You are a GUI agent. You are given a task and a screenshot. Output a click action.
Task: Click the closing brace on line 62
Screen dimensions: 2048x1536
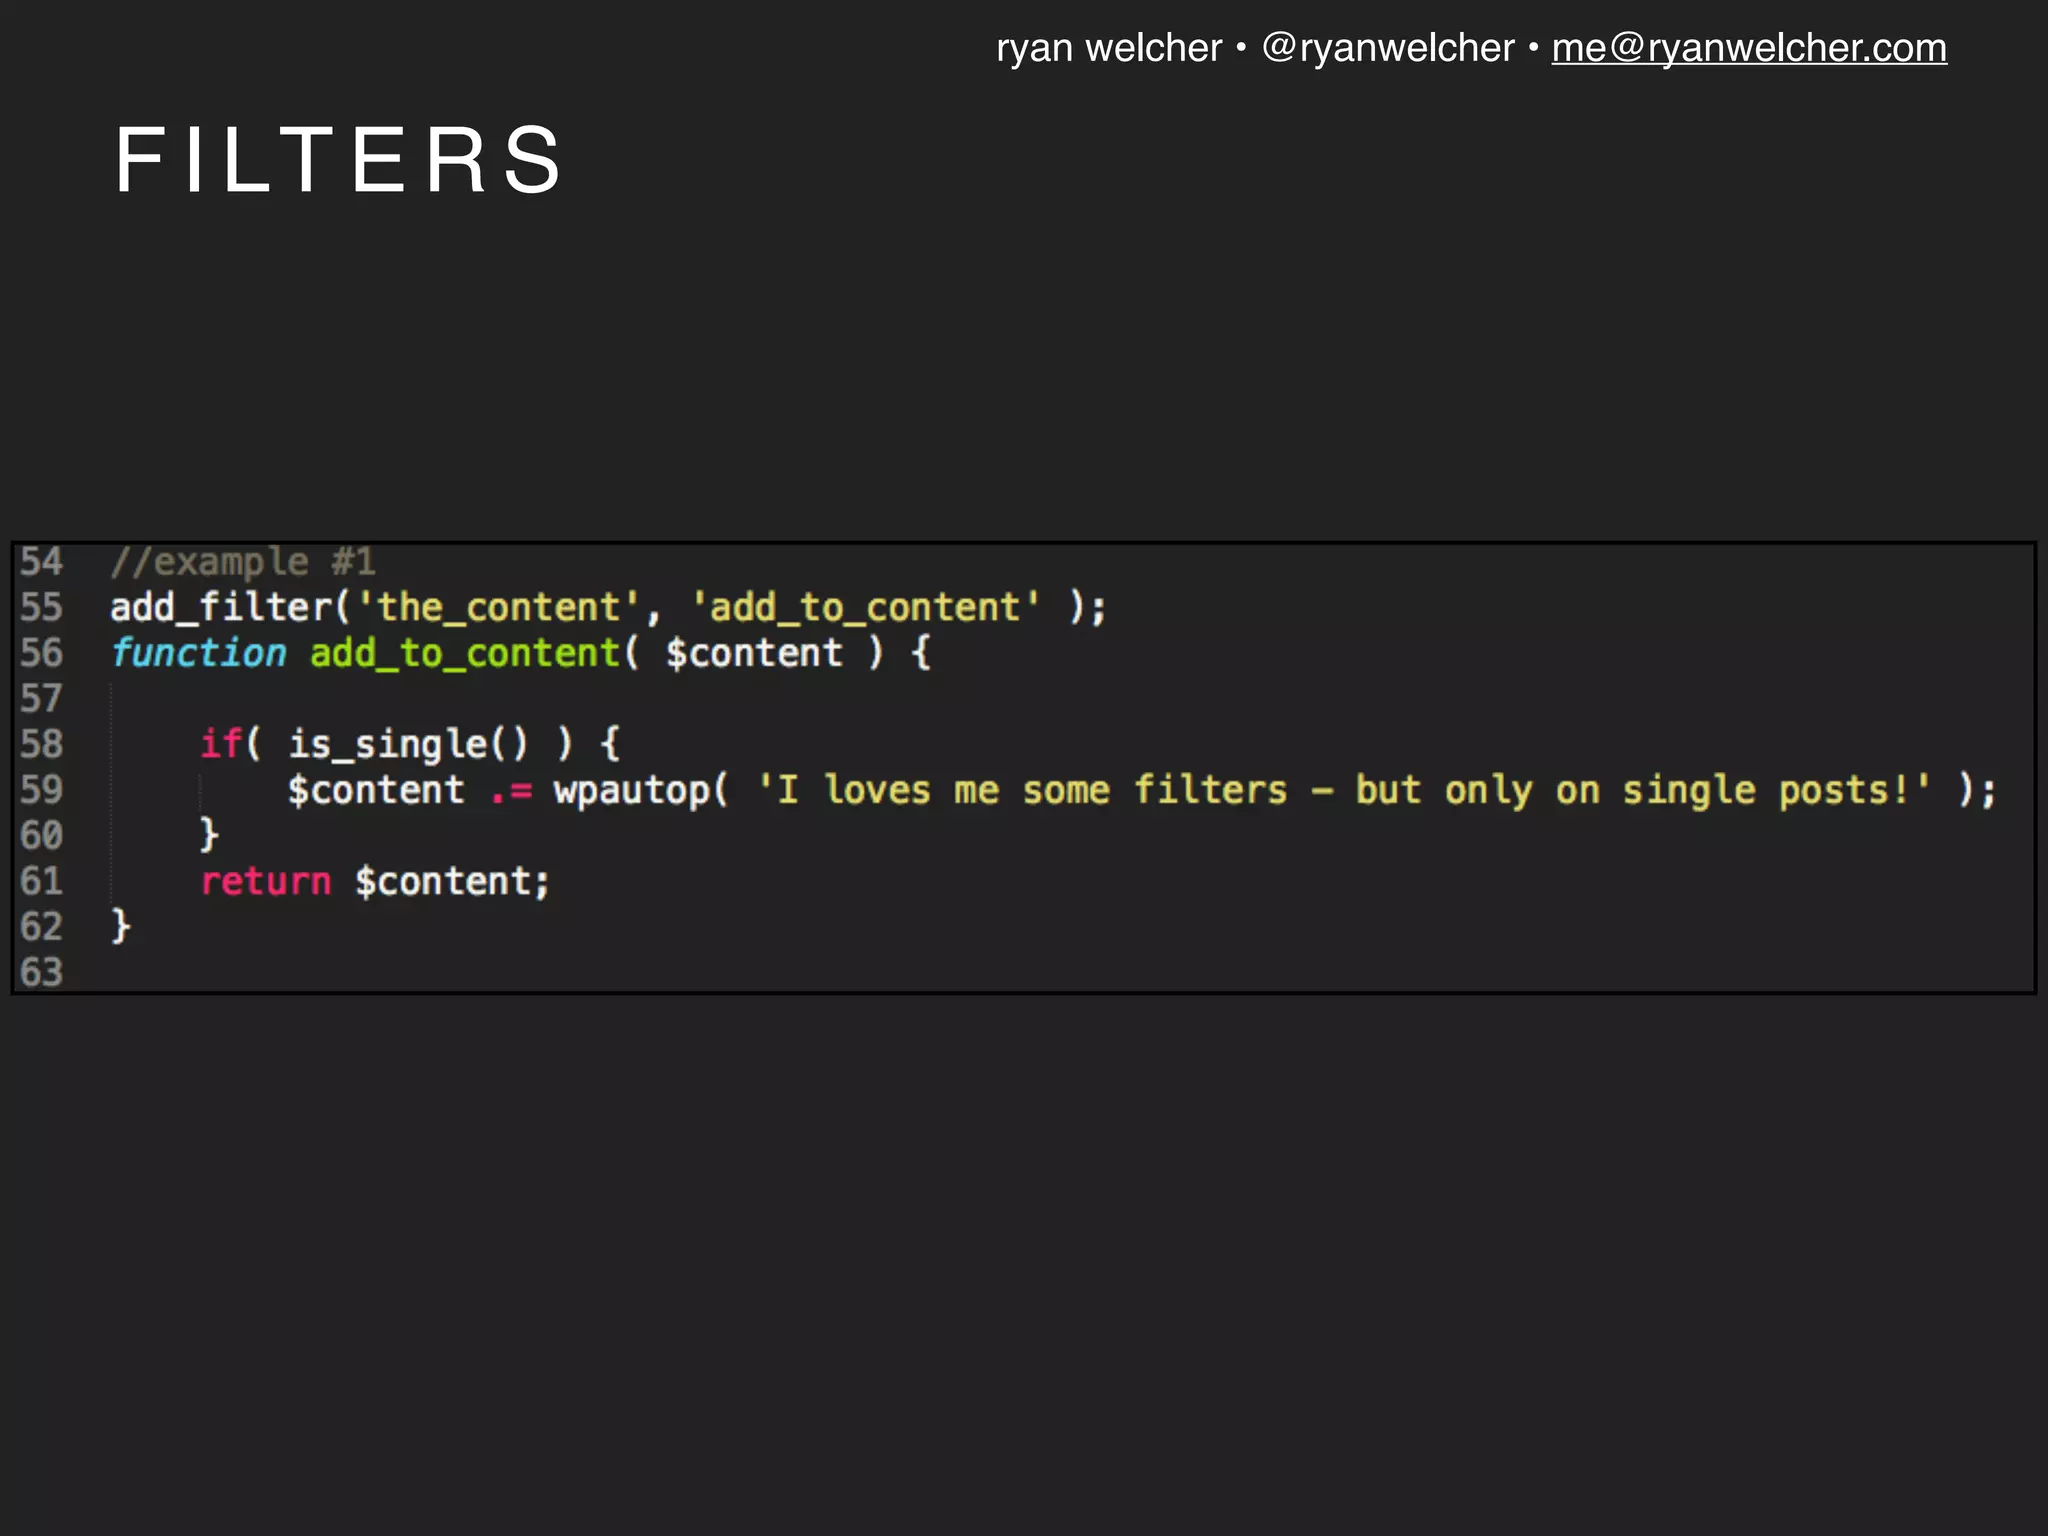tap(121, 926)
